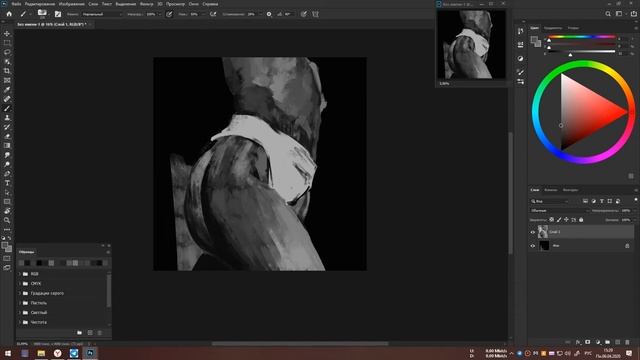
Task: Select the Crop tool
Action: point(7,71)
